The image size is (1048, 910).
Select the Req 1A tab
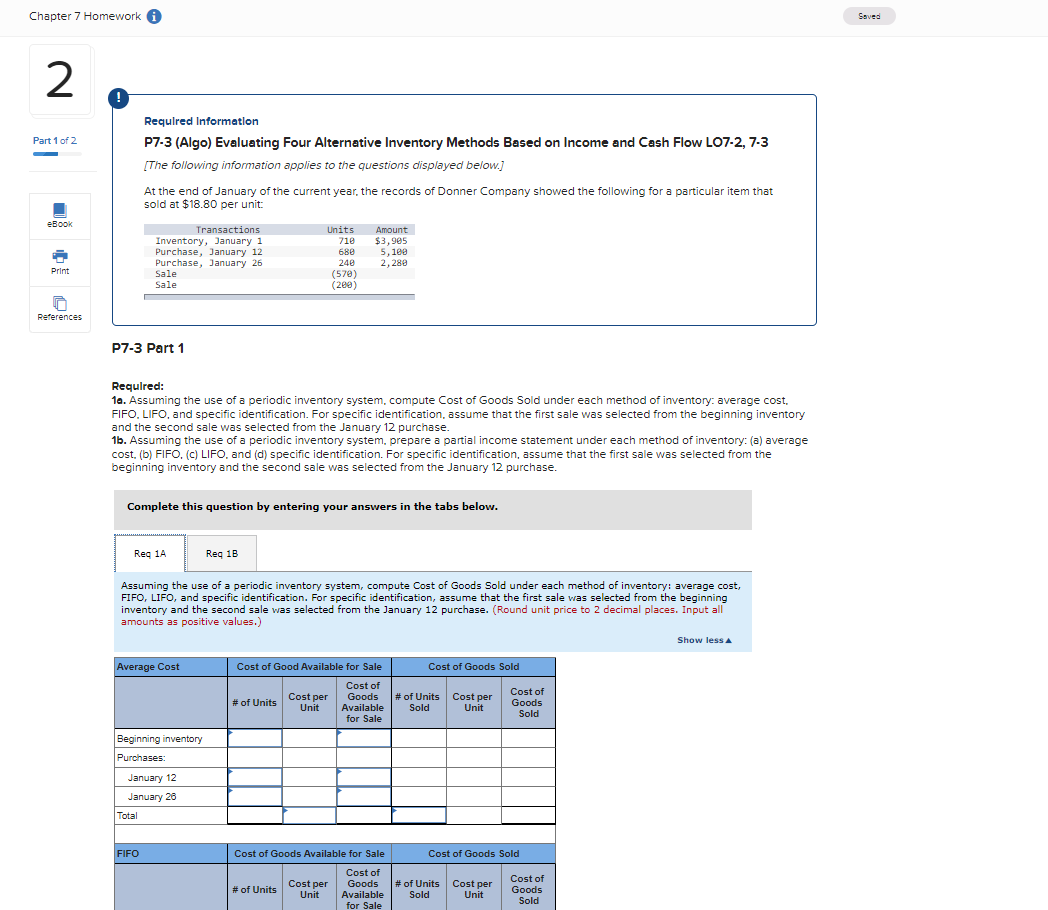(150, 553)
